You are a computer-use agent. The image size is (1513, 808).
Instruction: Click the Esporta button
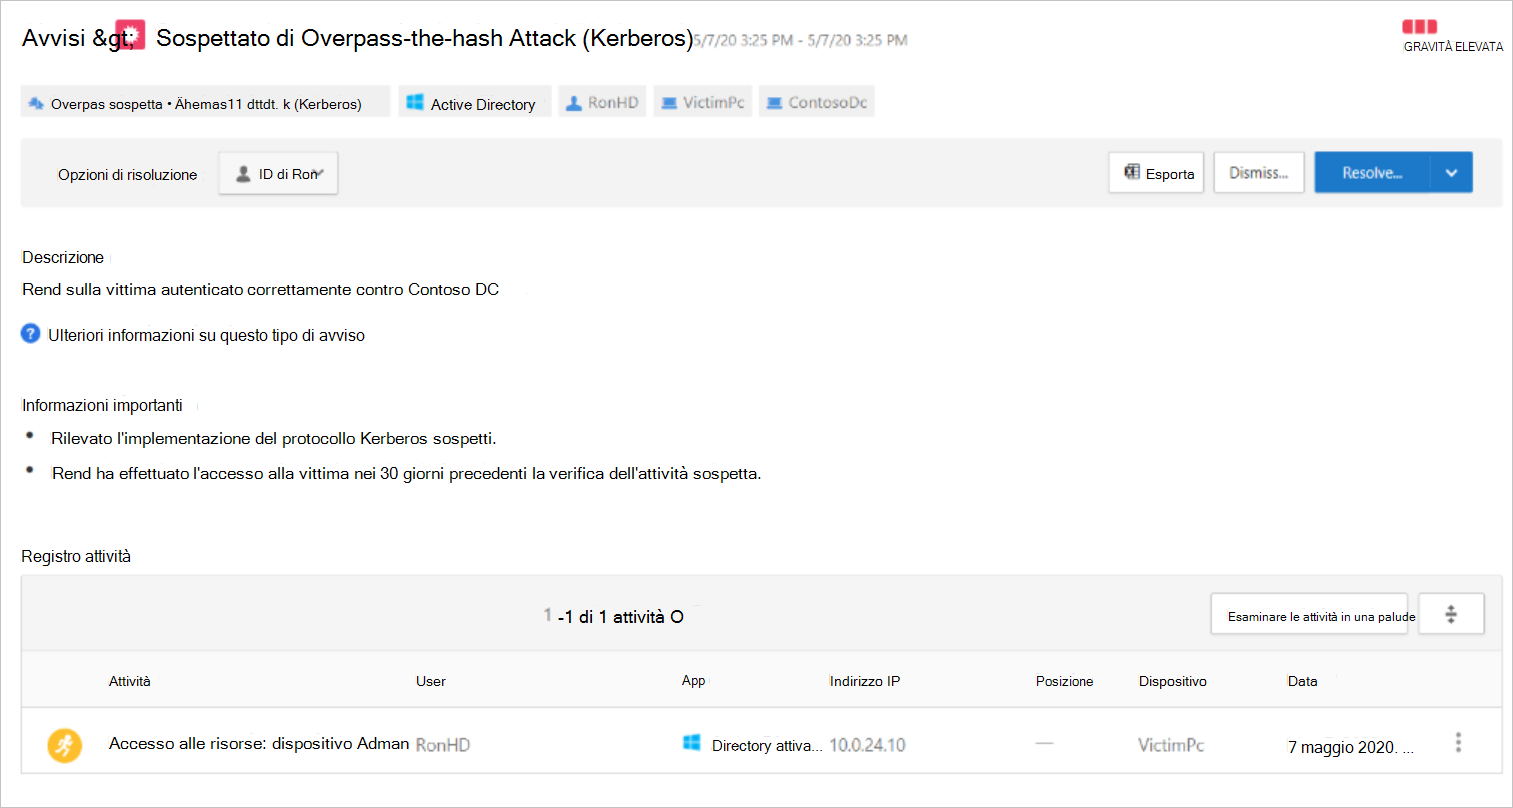point(1156,173)
